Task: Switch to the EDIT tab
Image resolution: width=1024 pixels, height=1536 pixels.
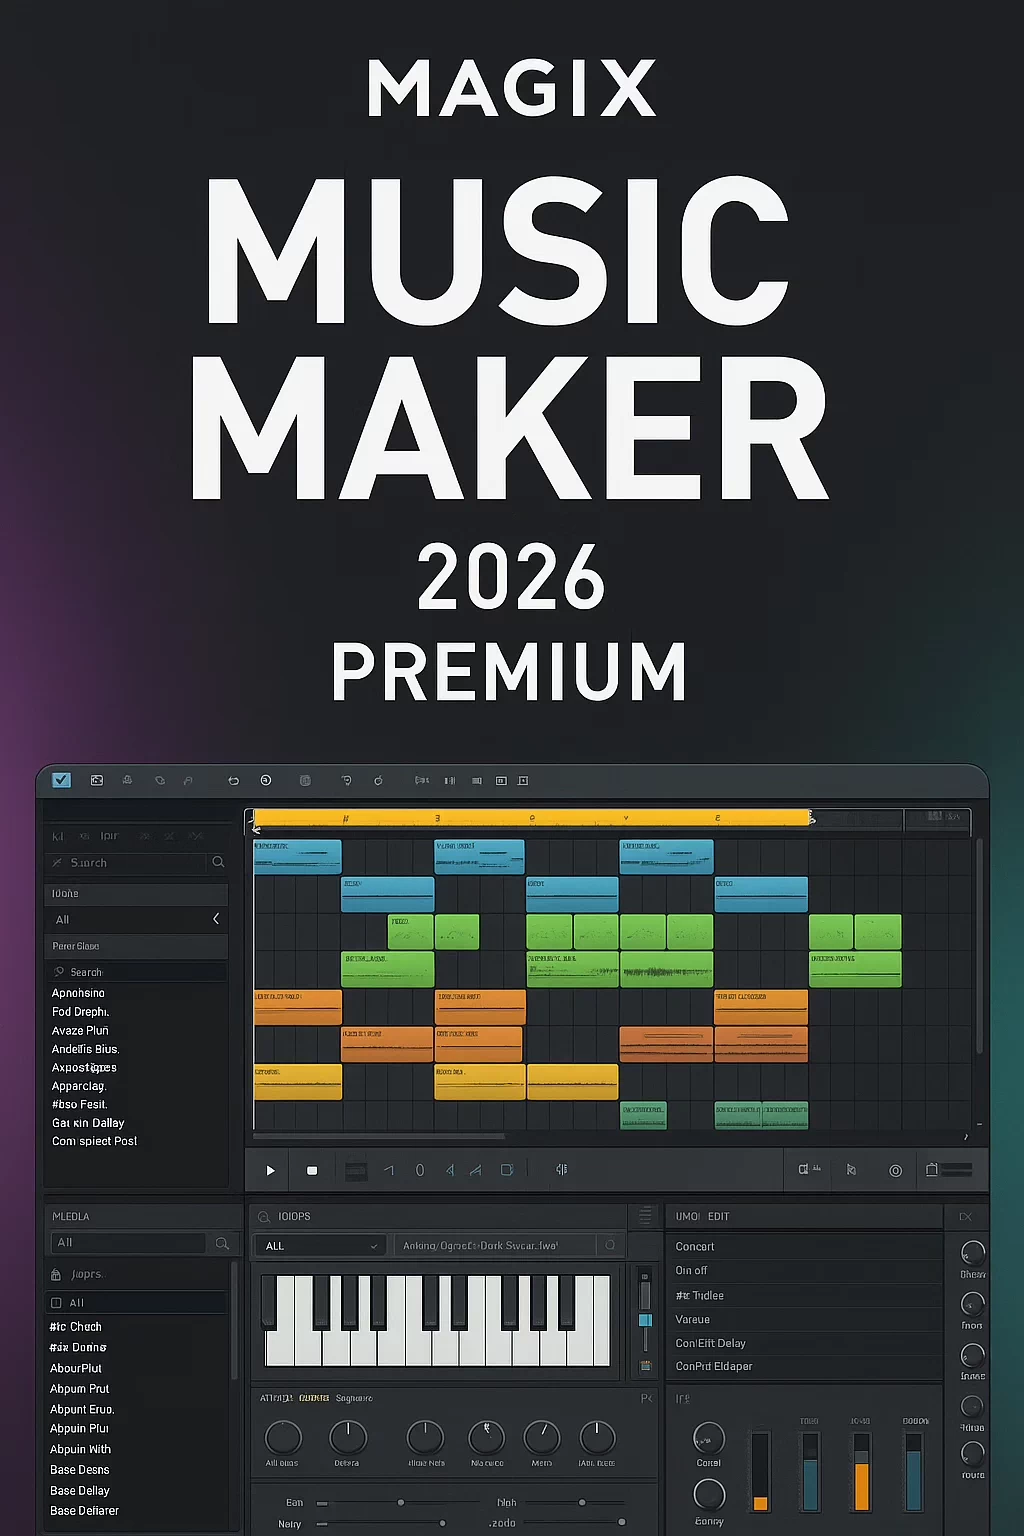Action: point(718,1217)
